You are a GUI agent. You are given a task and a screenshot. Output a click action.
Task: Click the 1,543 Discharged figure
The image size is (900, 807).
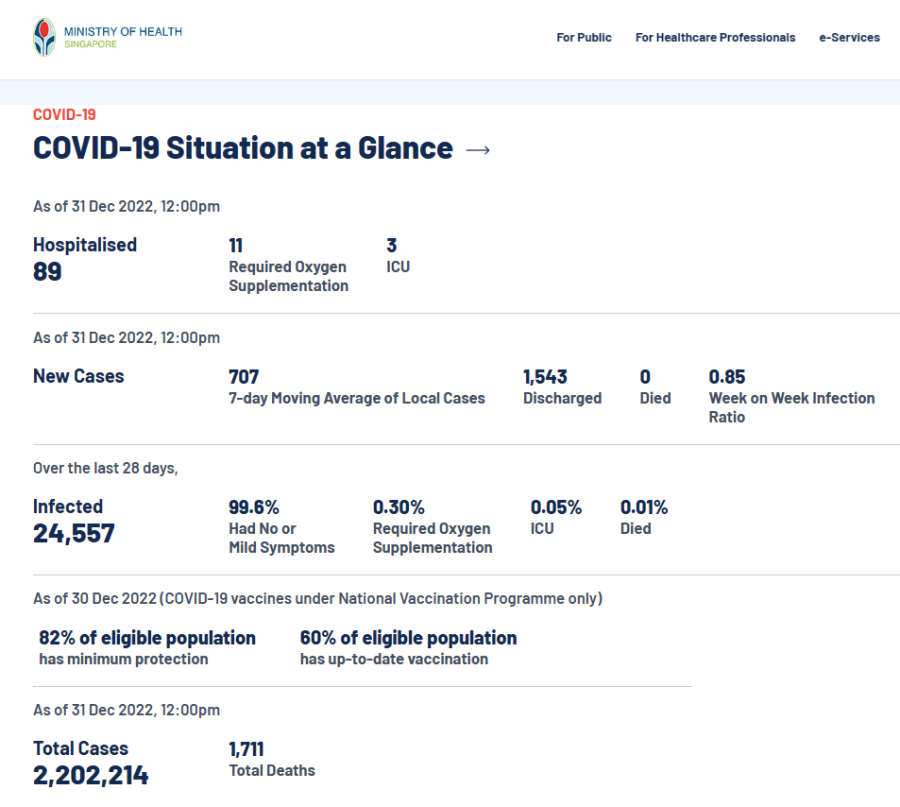click(x=545, y=377)
